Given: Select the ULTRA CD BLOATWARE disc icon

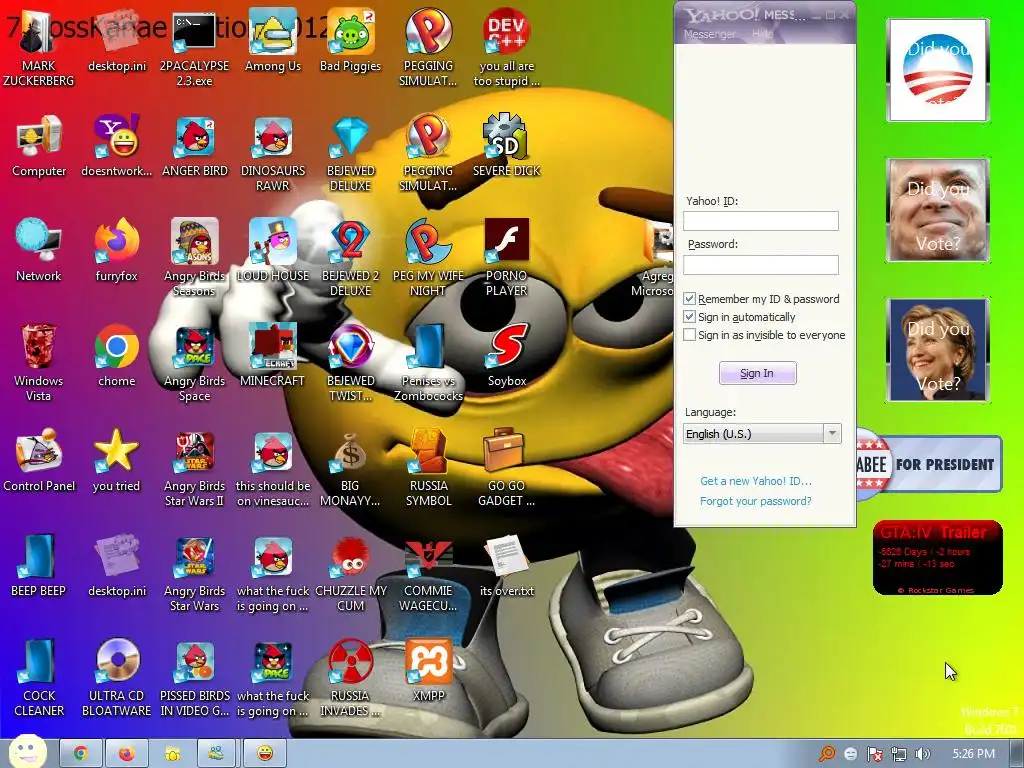Looking at the screenshot, I should [116, 678].
